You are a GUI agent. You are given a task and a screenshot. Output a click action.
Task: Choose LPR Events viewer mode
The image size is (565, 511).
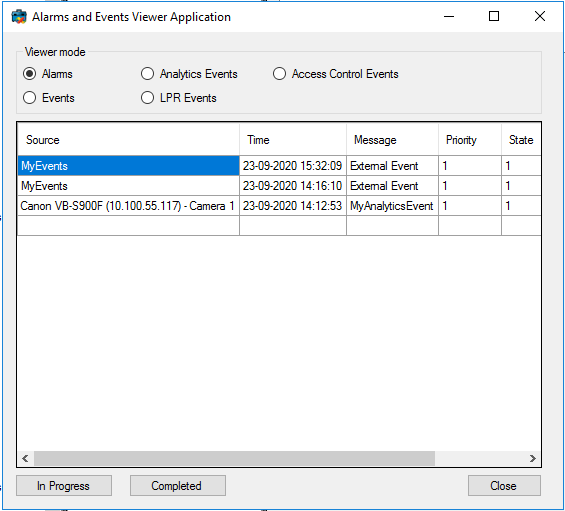[179, 98]
